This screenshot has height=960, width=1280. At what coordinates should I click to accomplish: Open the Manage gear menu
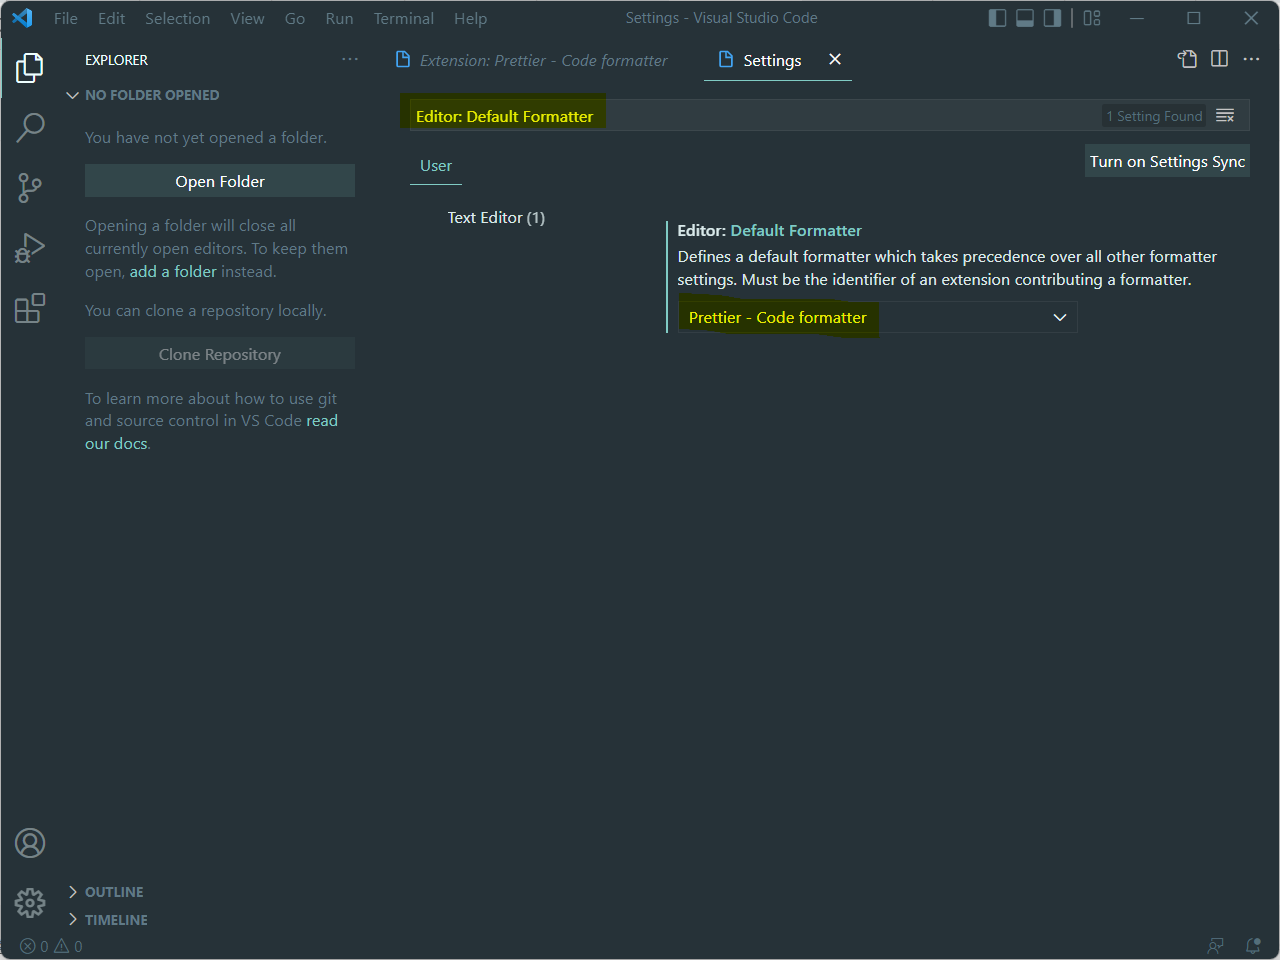[30, 903]
